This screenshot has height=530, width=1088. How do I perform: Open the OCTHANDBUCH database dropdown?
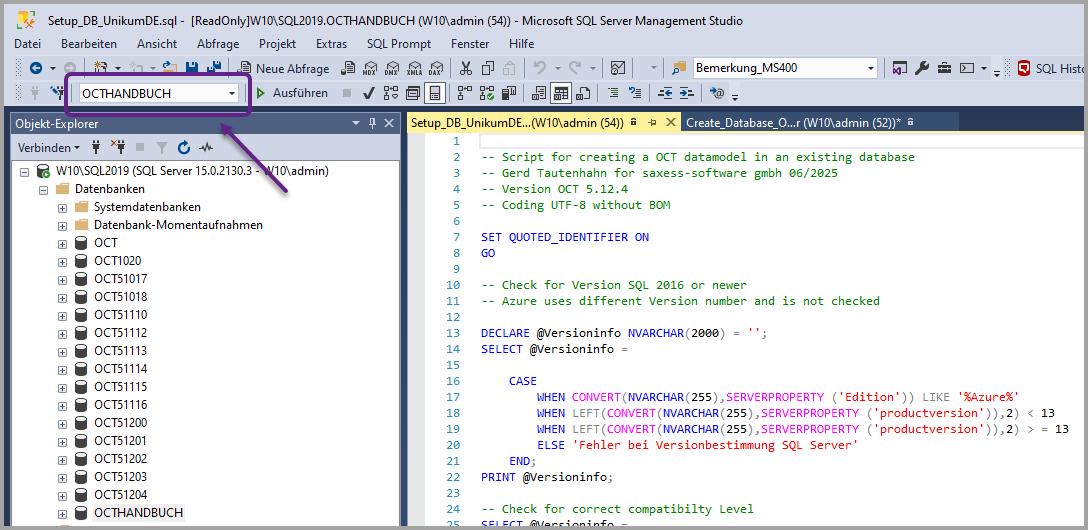coord(232,93)
